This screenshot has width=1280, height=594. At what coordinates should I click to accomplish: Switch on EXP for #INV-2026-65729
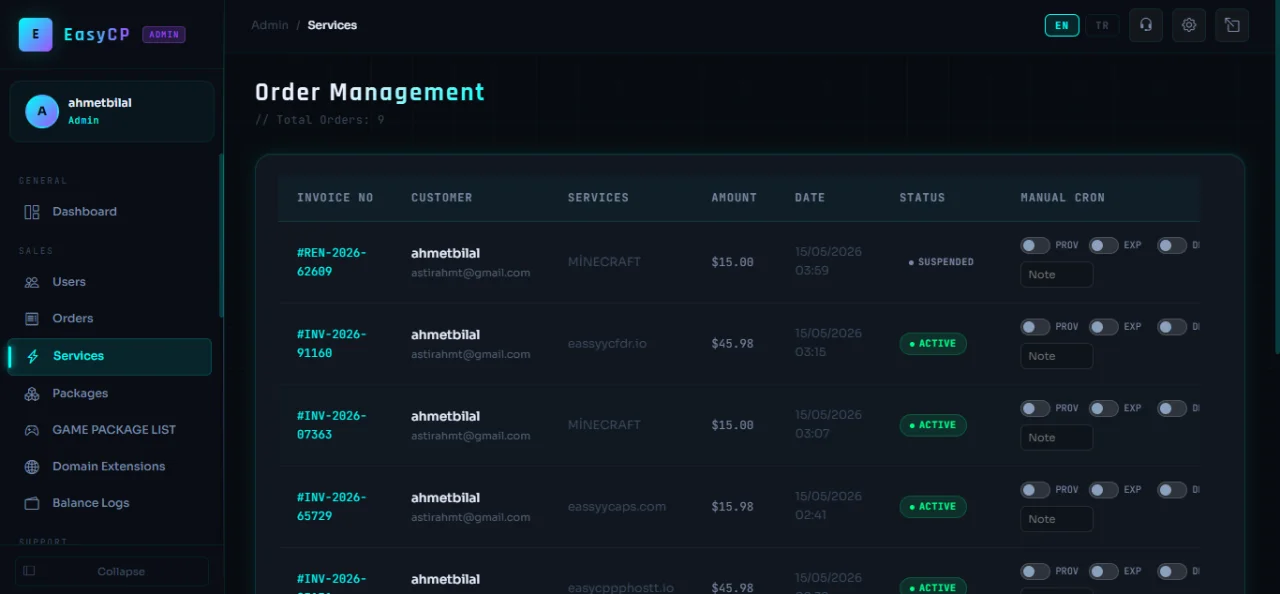point(1103,490)
